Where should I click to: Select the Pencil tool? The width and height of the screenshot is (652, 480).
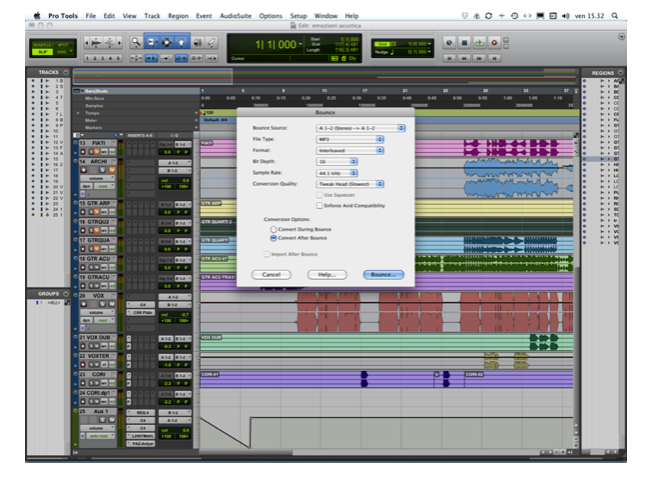pos(212,42)
